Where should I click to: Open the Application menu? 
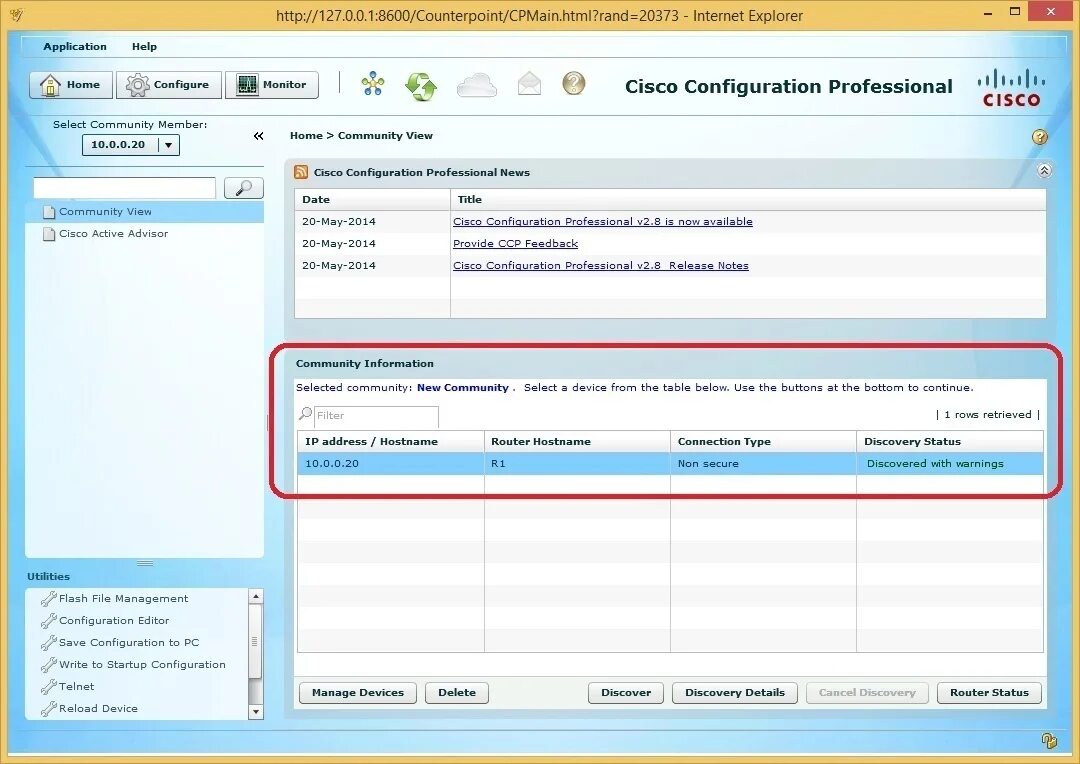click(x=75, y=46)
